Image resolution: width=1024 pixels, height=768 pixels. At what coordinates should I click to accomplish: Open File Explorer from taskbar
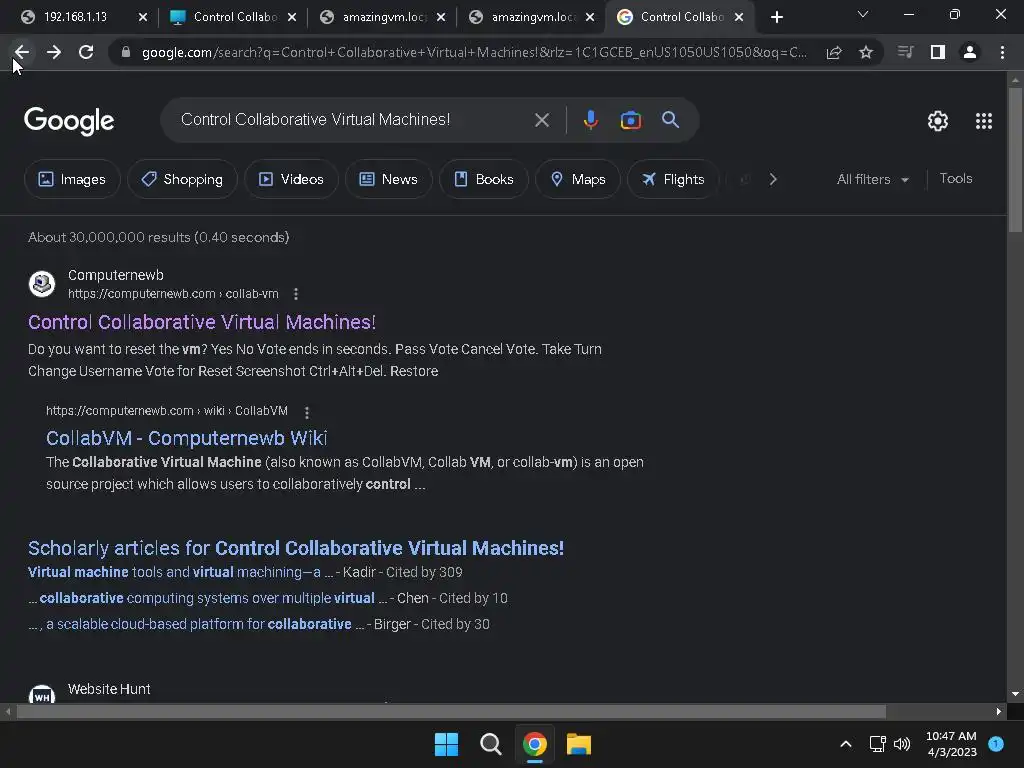[x=579, y=744]
